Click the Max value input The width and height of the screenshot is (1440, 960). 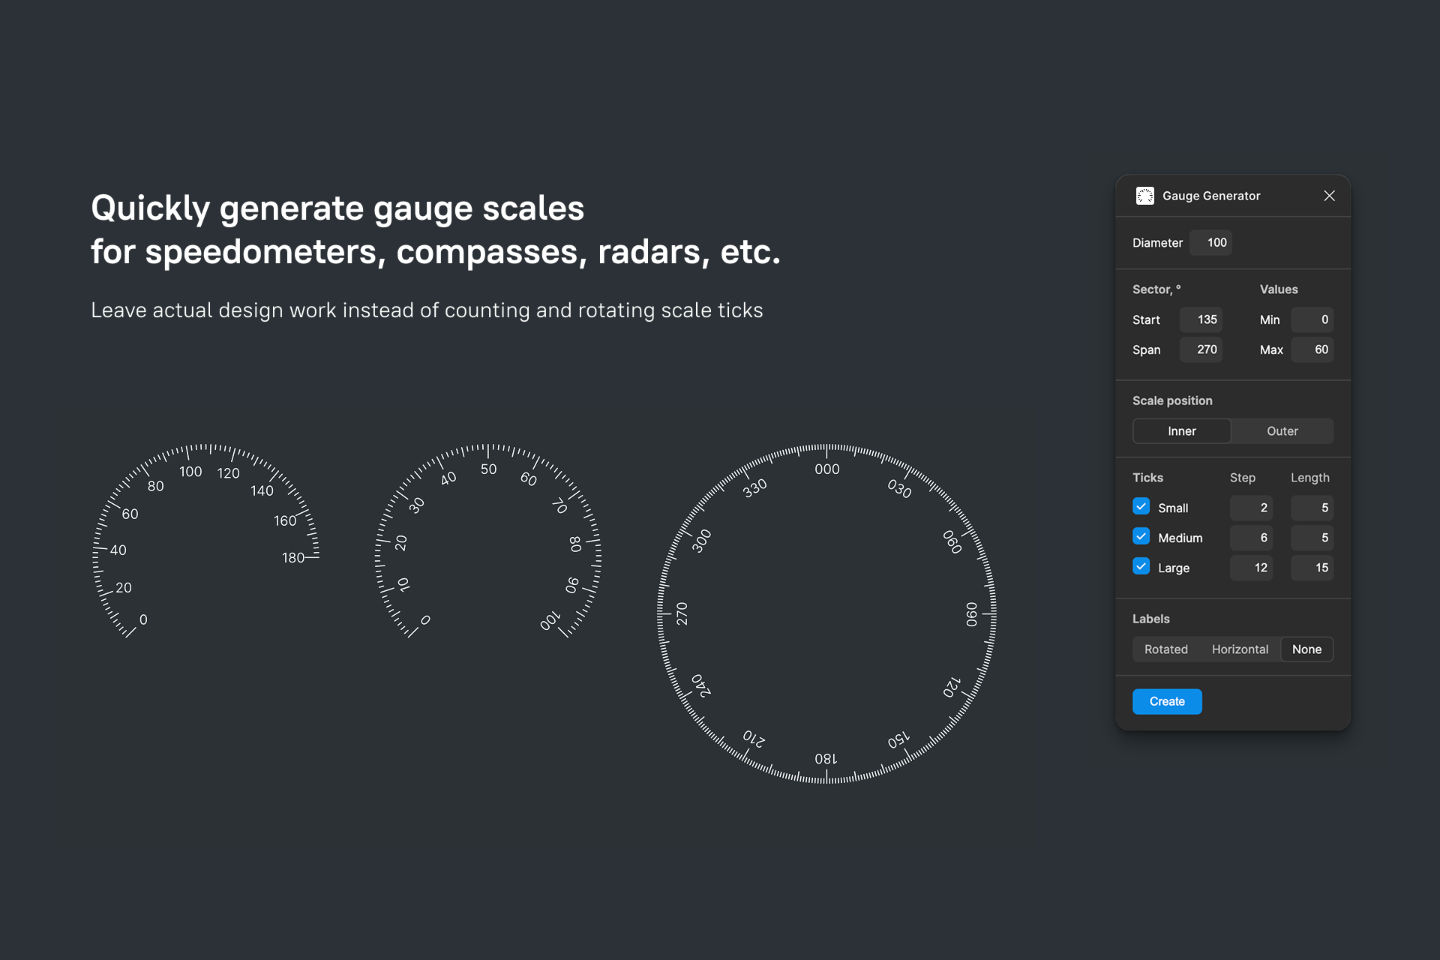click(1312, 350)
